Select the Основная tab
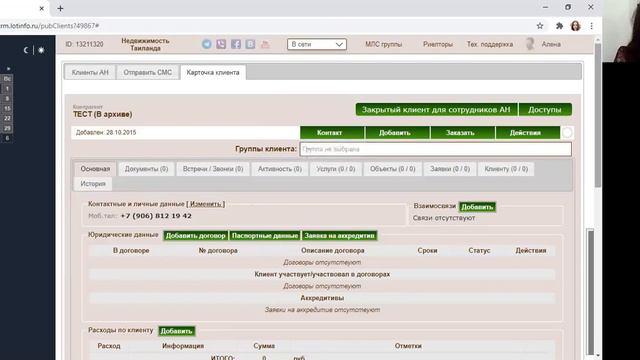 95,169
